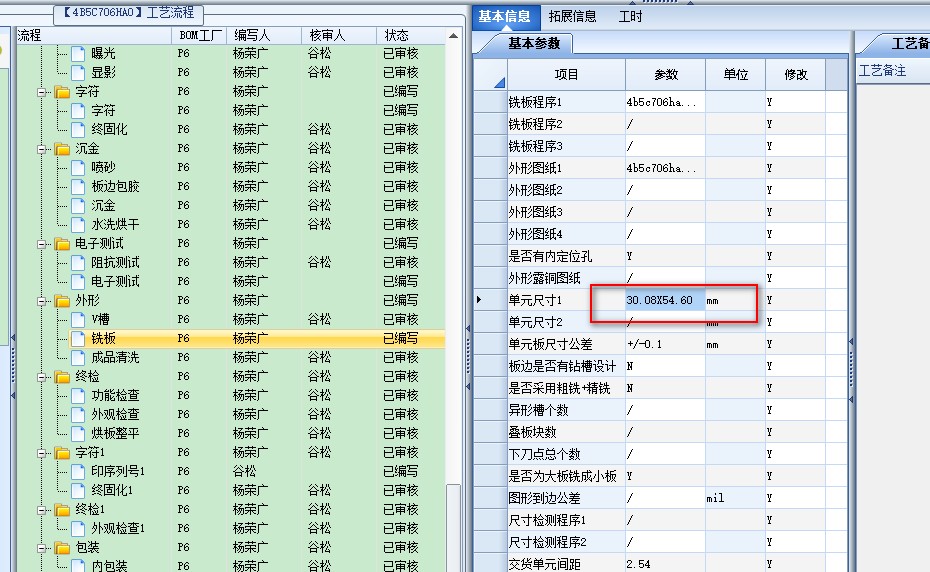Click the BOM工厂 column header
Image resolution: width=930 pixels, height=572 pixels.
[199, 36]
